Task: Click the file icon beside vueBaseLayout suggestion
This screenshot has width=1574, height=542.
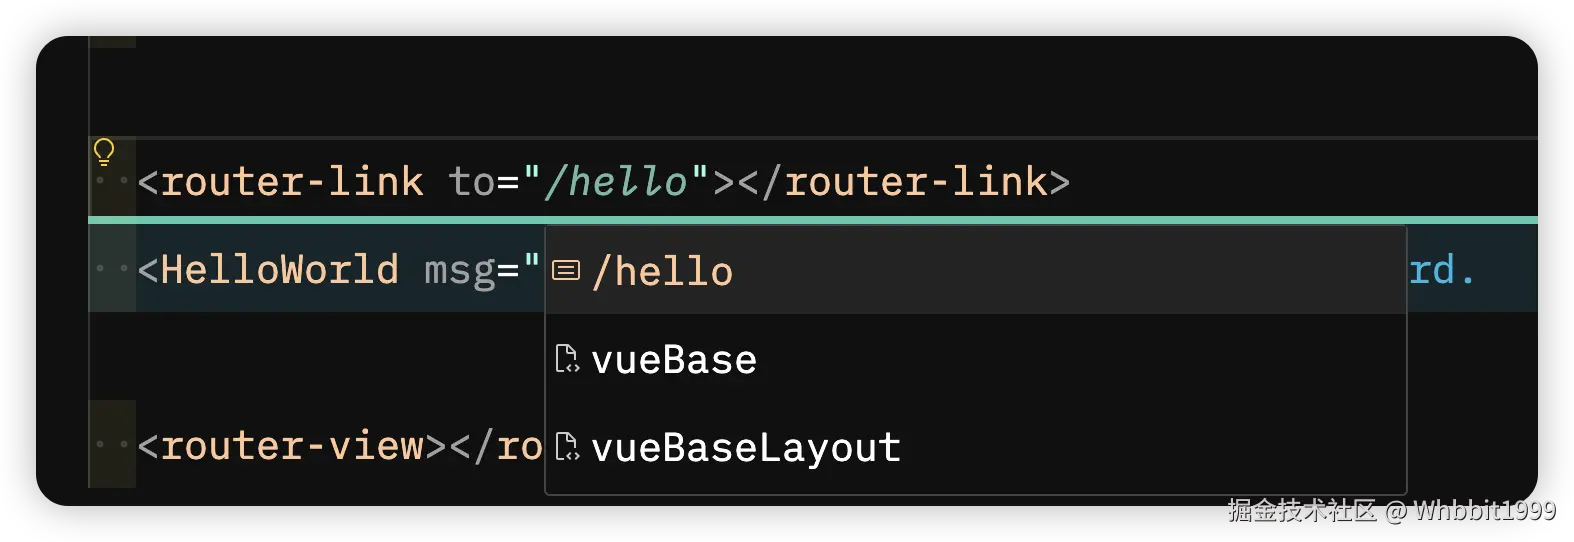Action: click(x=567, y=446)
